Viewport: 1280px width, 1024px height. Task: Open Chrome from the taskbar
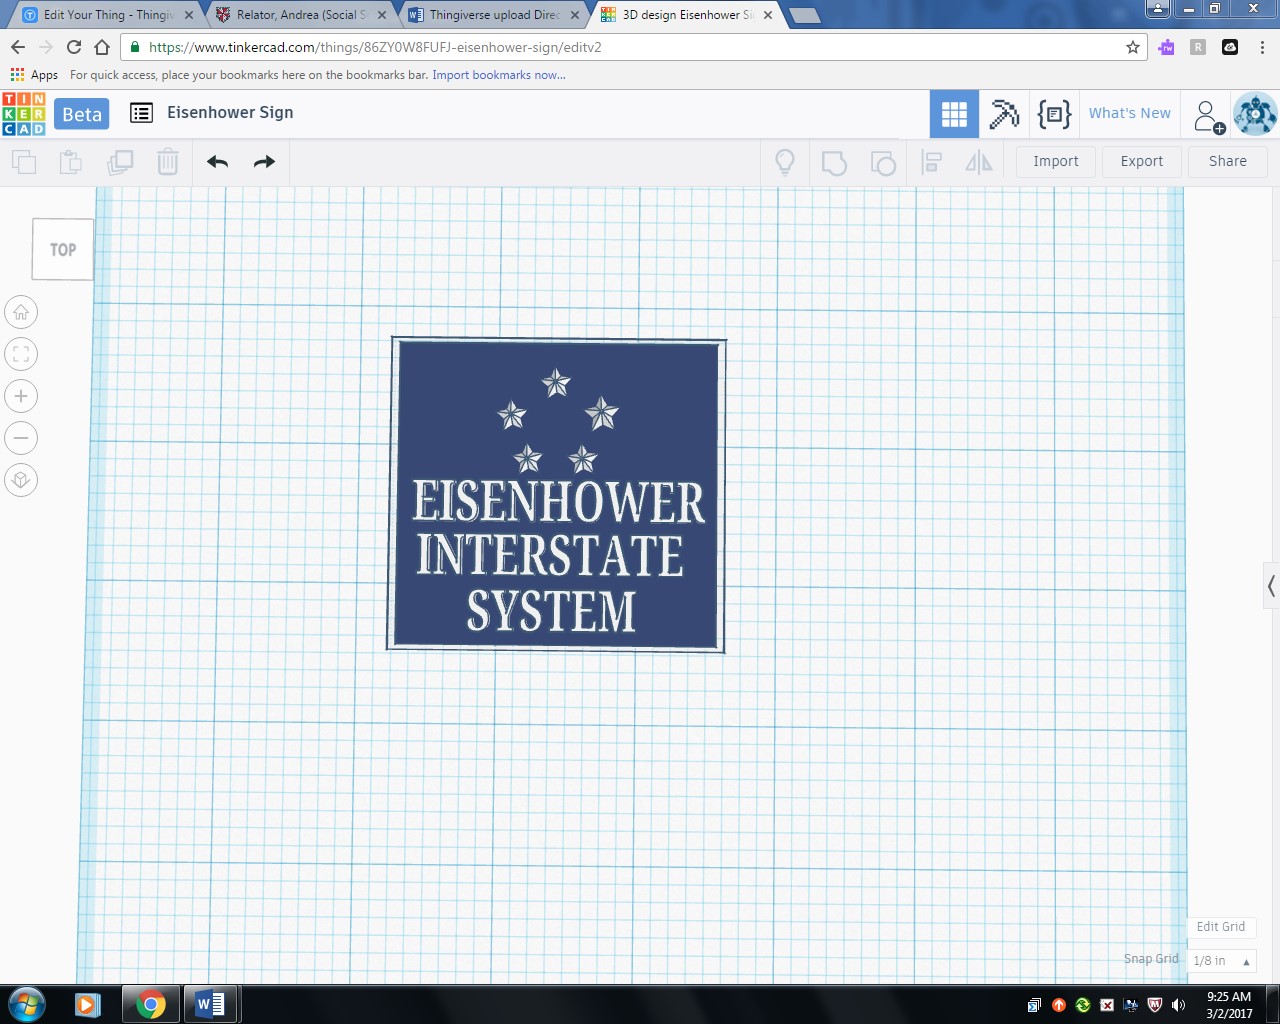(151, 1004)
